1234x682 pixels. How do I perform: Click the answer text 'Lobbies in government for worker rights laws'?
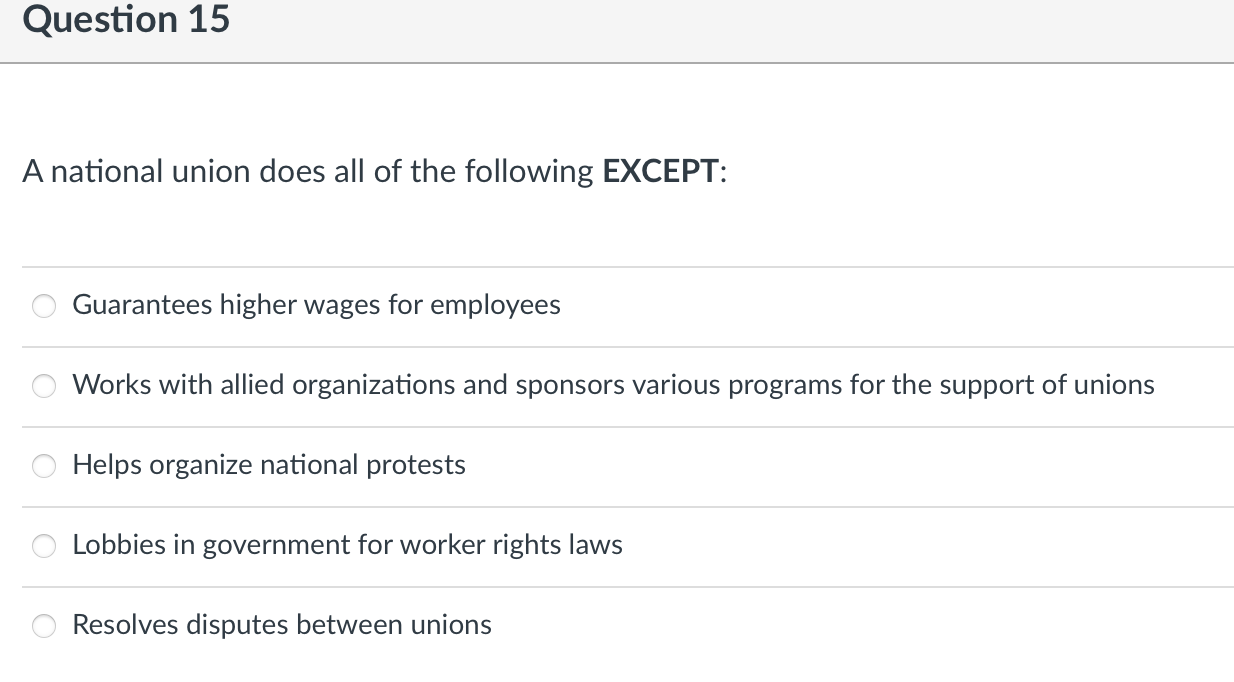(347, 545)
